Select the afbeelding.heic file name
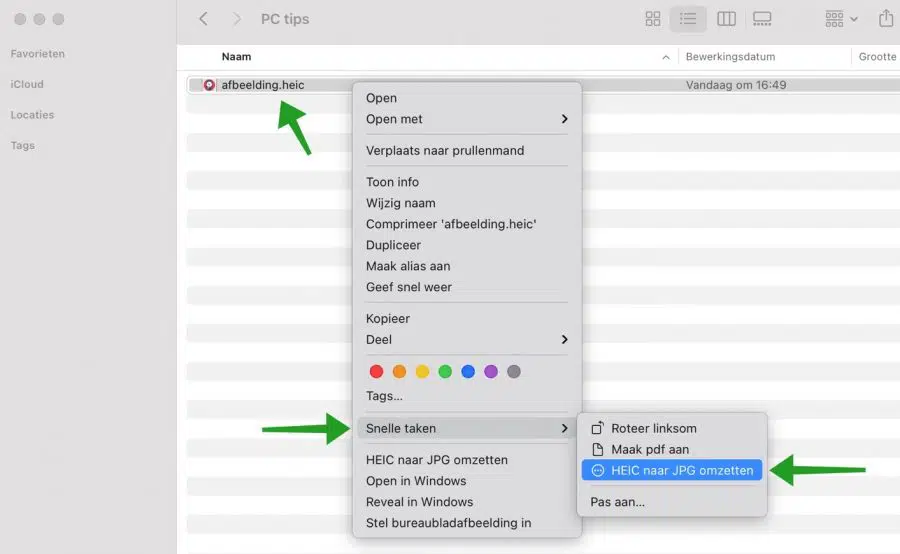This screenshot has width=900, height=554. coord(263,85)
